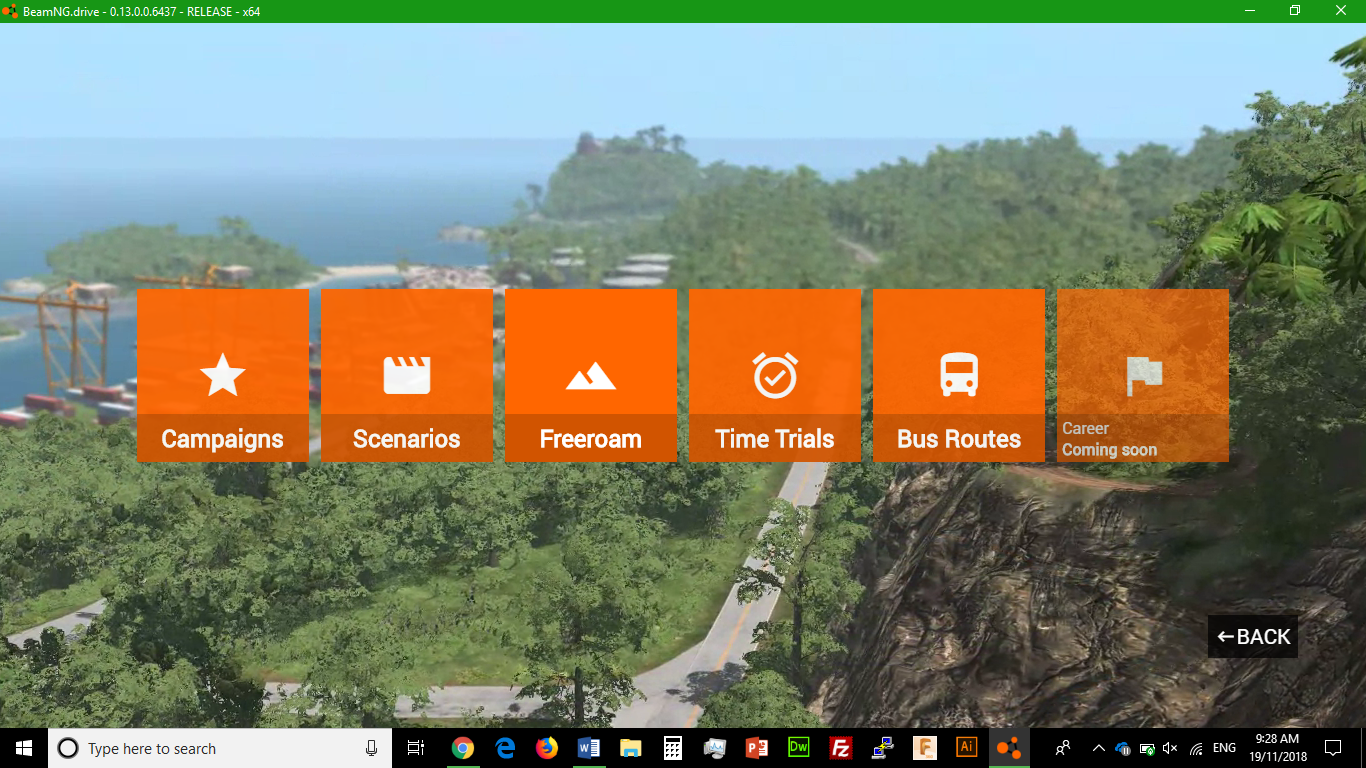This screenshot has height=768, width=1366.
Task: Open the People icon on the taskbar
Action: pyautogui.click(x=1063, y=748)
